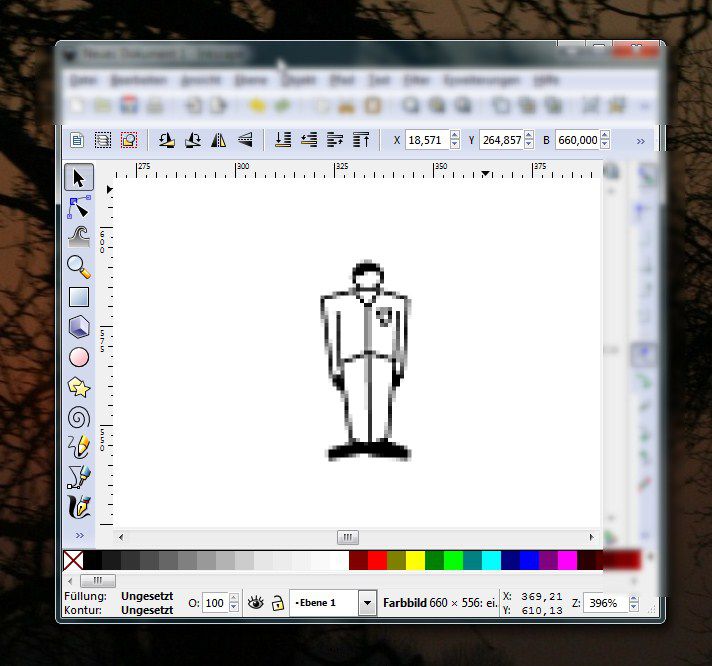The image size is (712, 666).
Task: Open the Ebene menu
Action: click(x=251, y=80)
